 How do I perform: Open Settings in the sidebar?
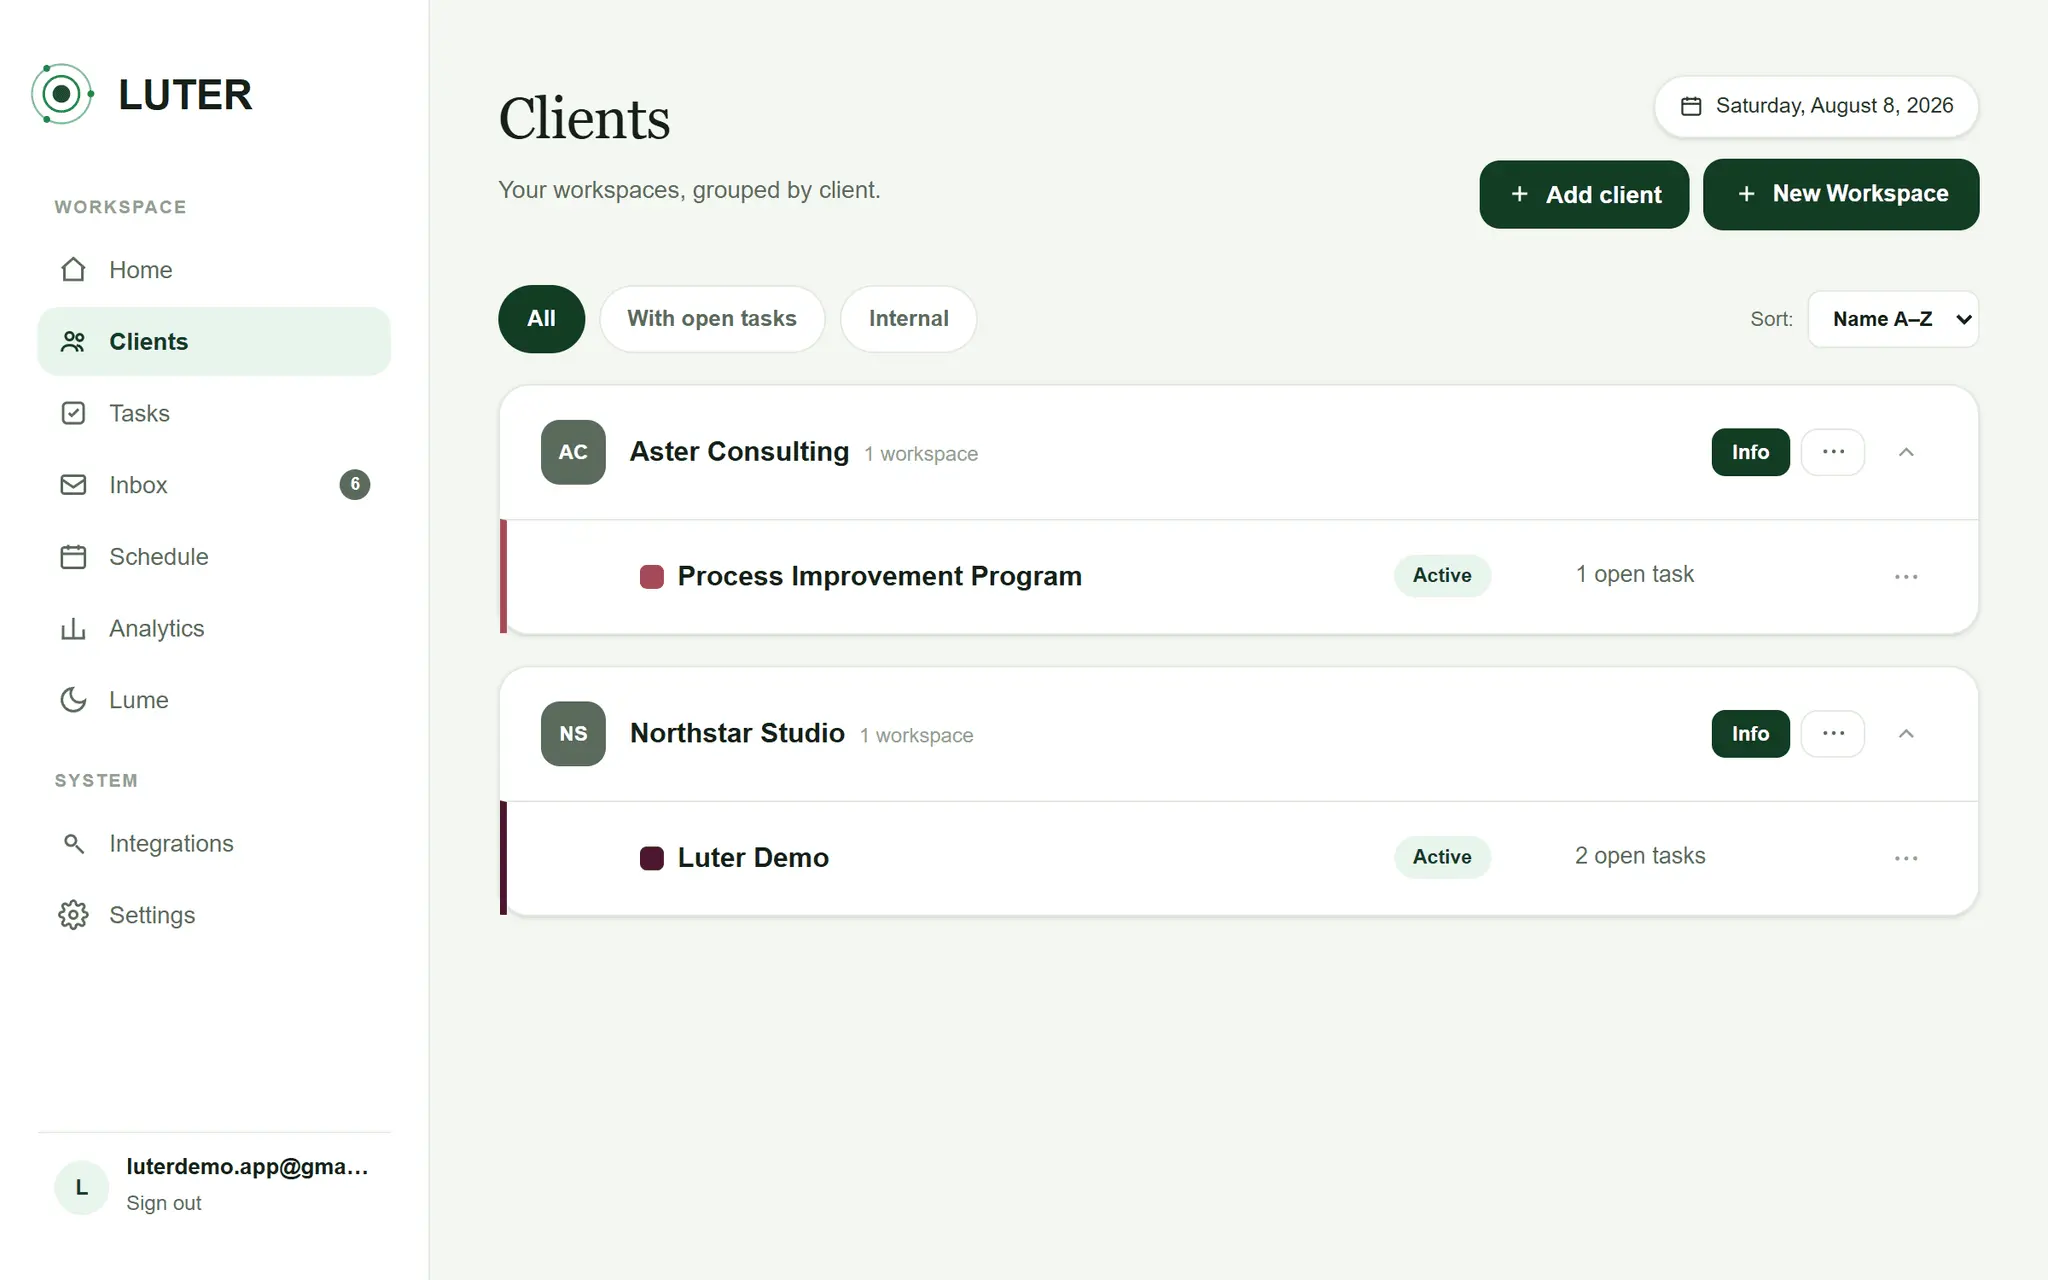click(214, 915)
